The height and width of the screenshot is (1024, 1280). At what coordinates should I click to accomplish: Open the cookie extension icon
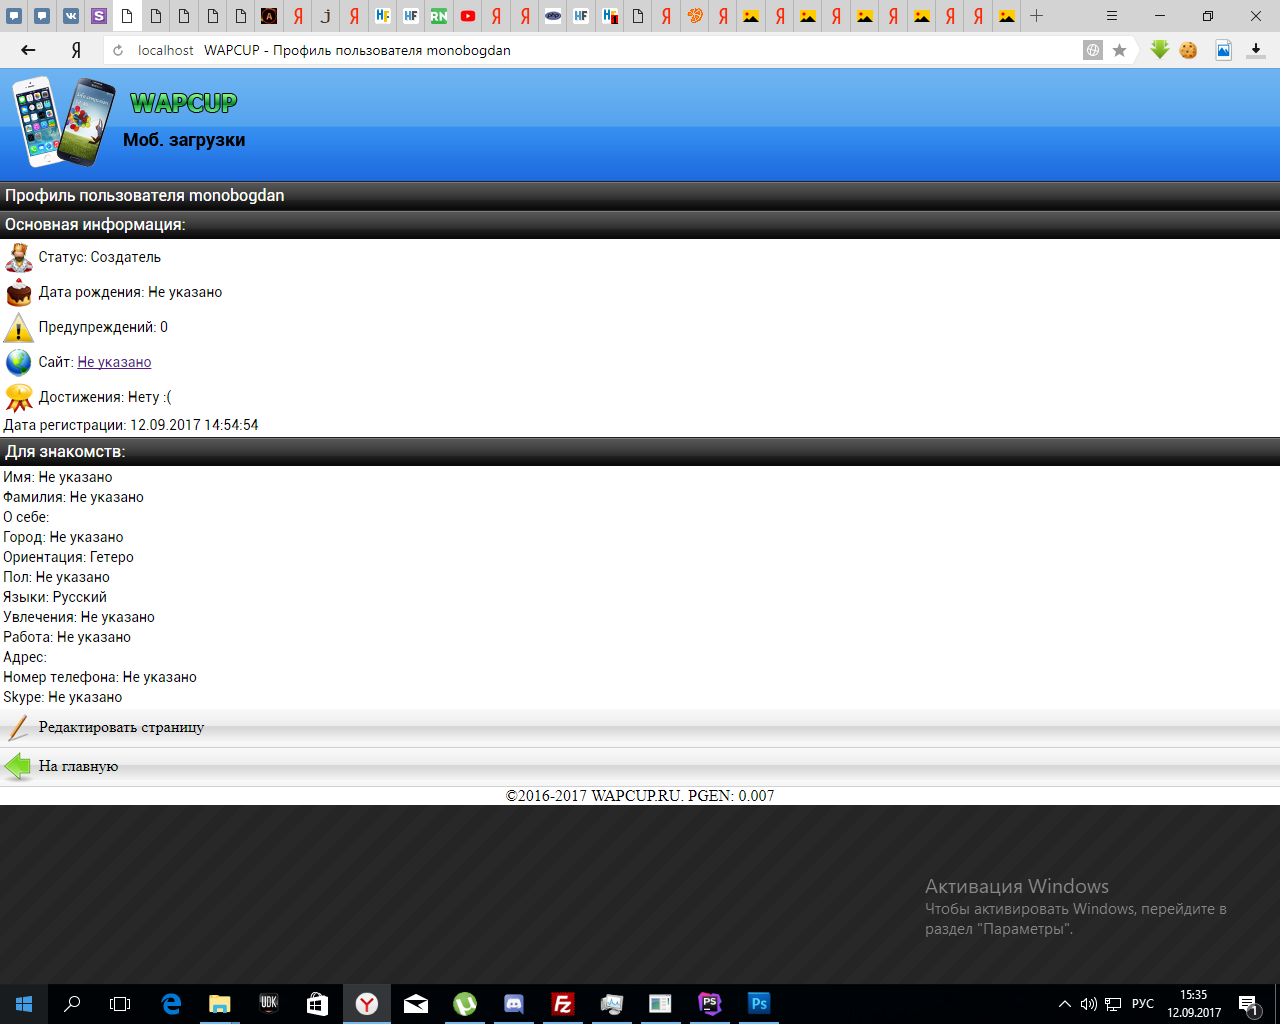point(1188,50)
